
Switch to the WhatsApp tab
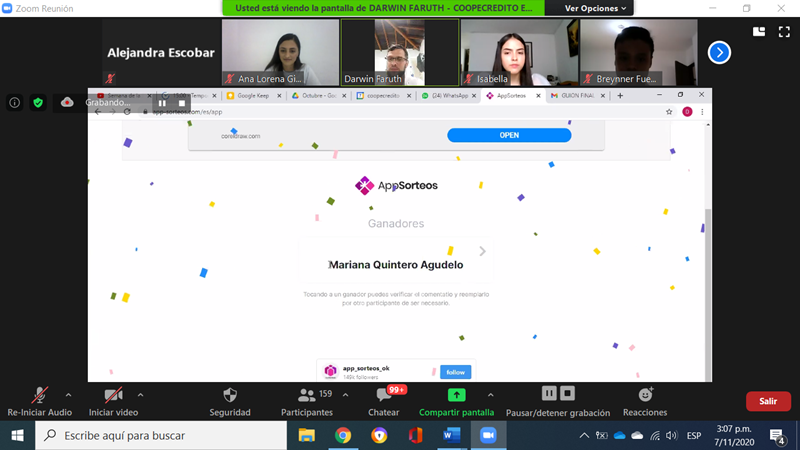448,95
